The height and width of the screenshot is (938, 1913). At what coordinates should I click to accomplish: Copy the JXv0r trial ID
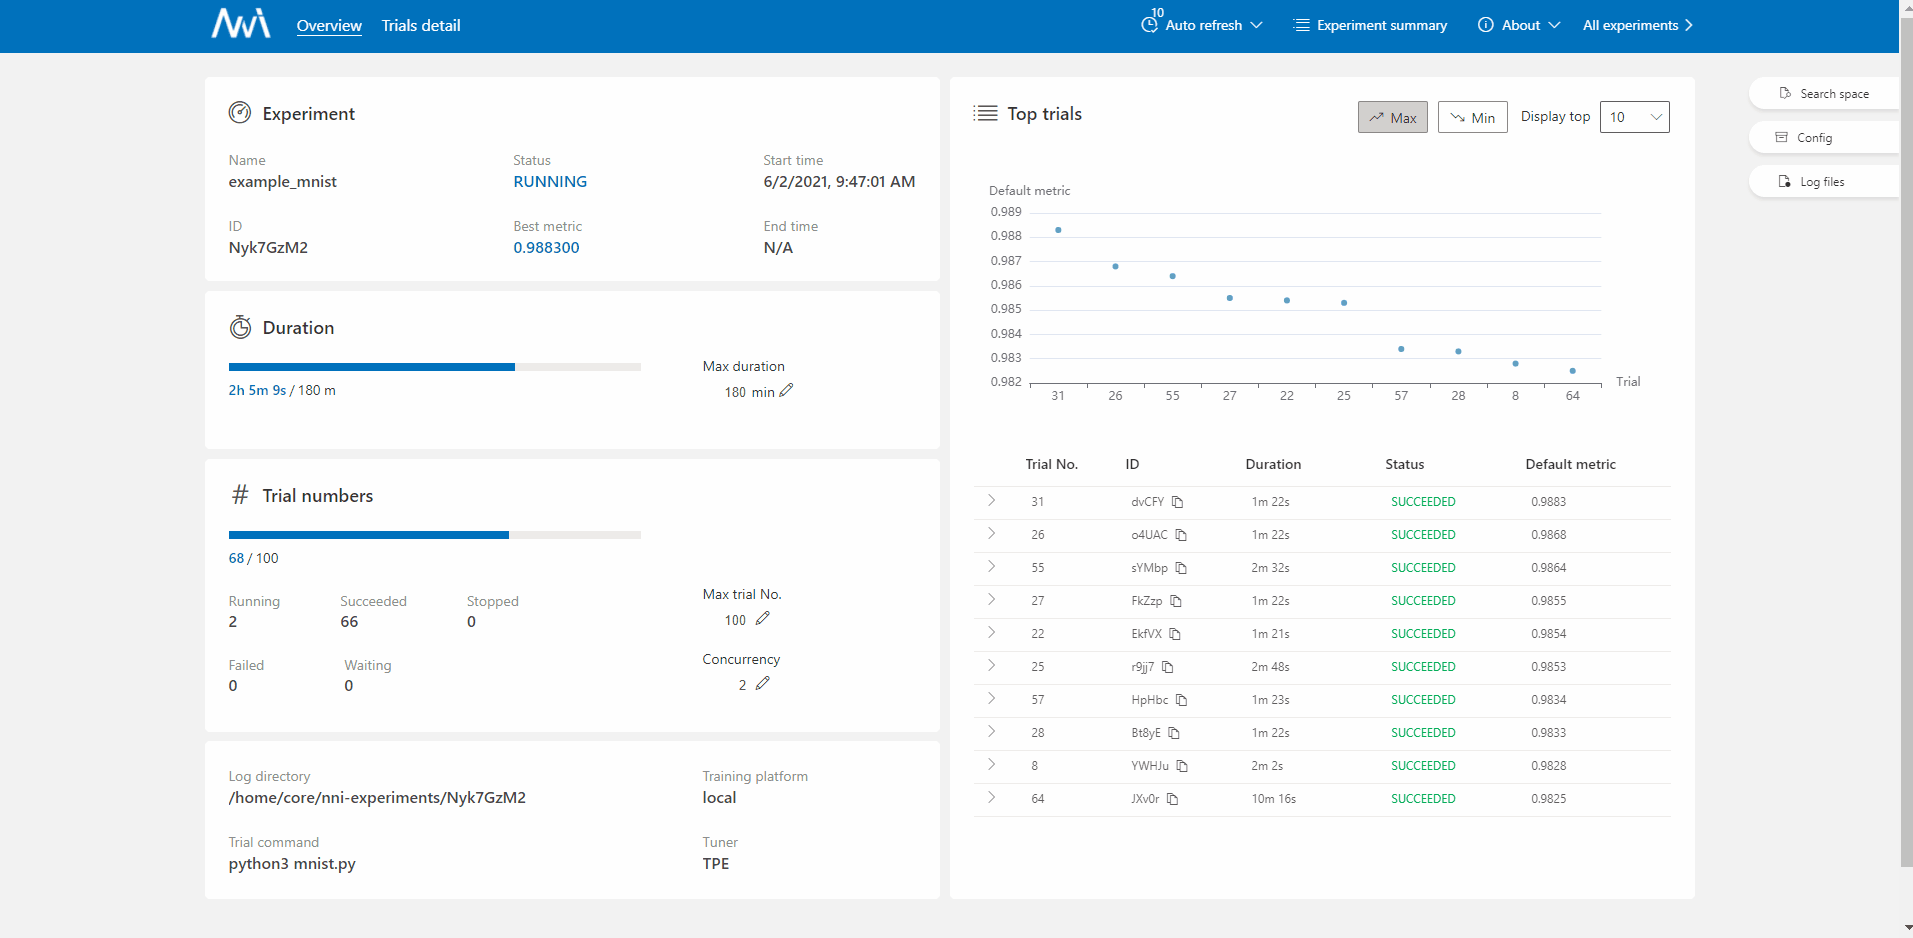(1173, 799)
